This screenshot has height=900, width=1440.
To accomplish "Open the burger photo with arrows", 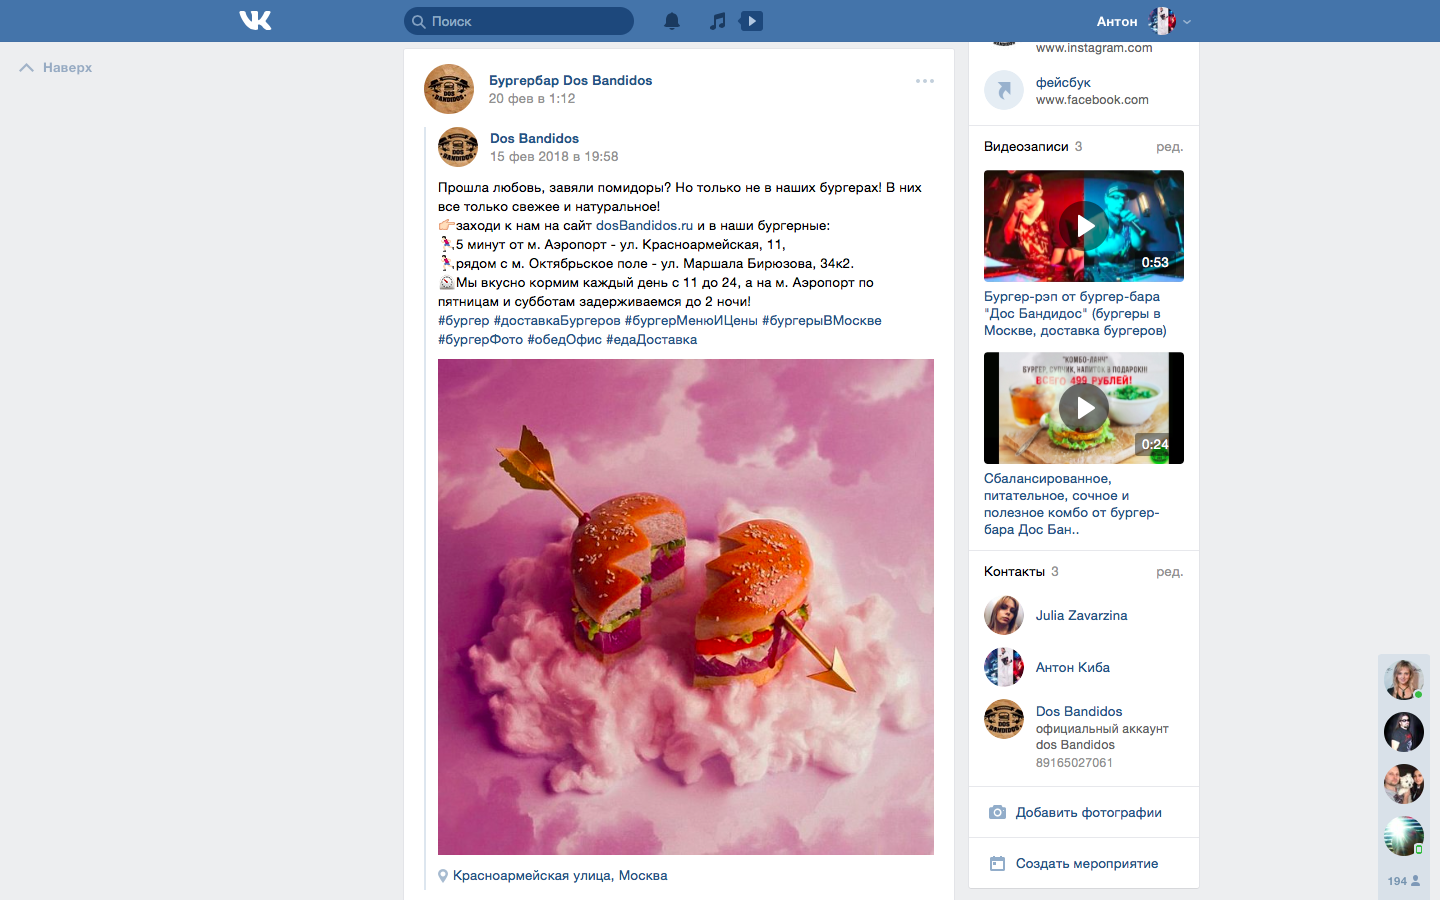I will tap(685, 607).
